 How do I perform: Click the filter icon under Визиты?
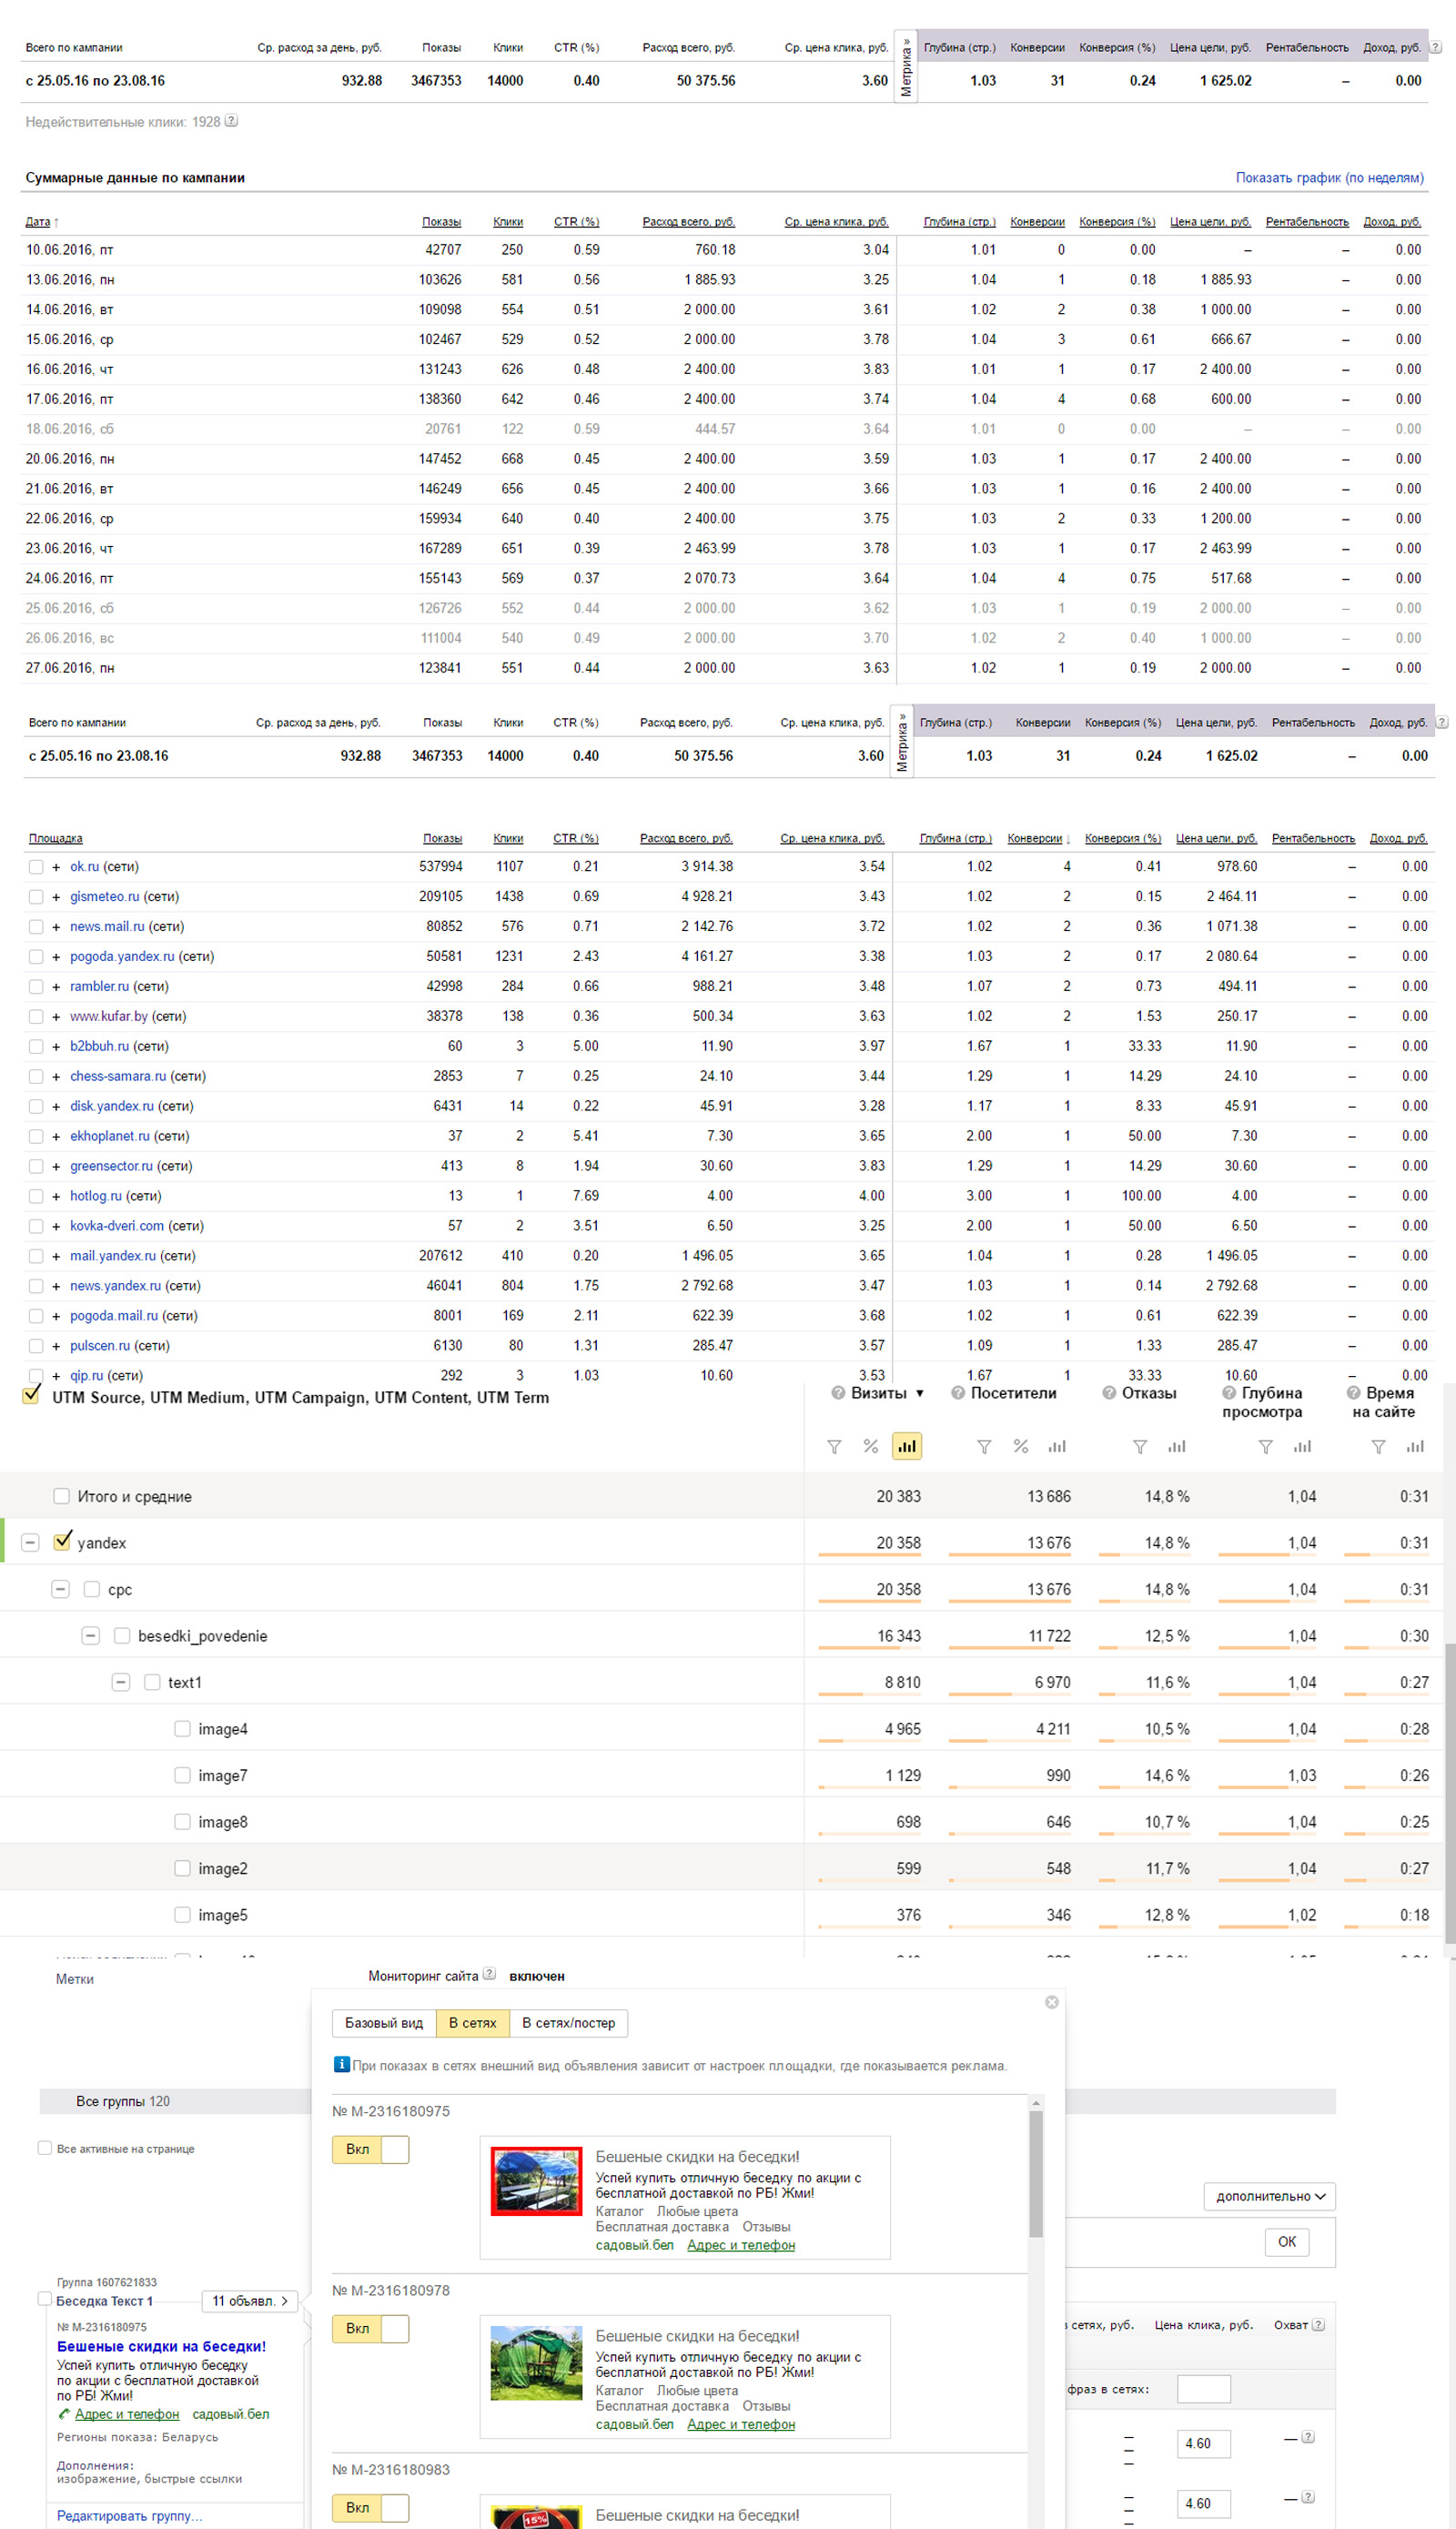coord(834,1446)
